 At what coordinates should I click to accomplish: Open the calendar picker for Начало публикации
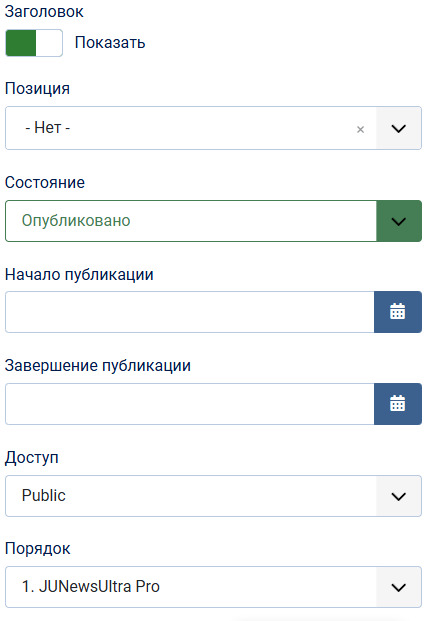click(398, 312)
